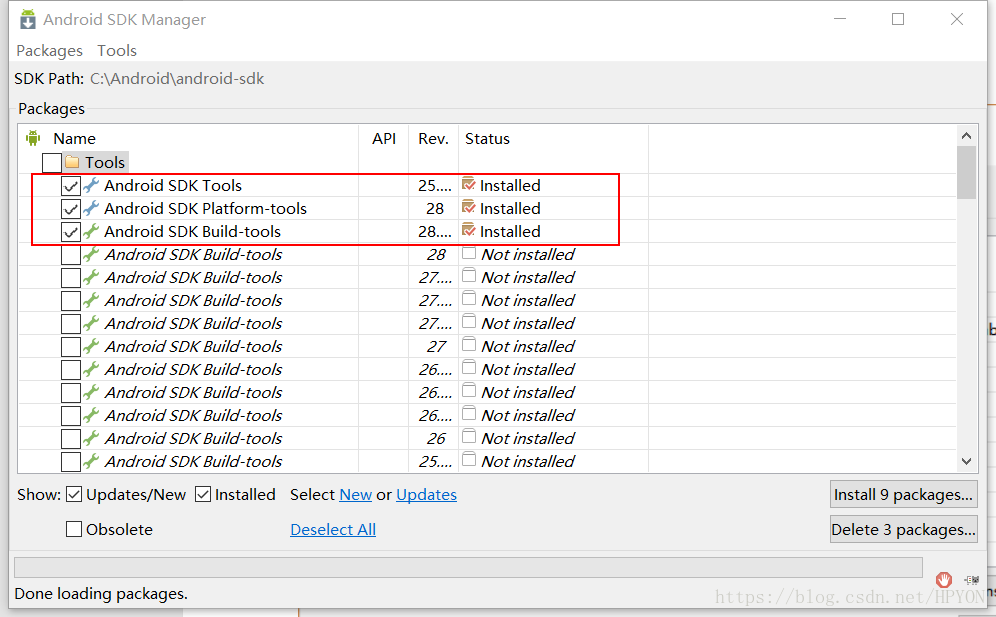Click Not installed status icon for Build-tools rev 28
The height and width of the screenshot is (617, 996).
(469, 253)
